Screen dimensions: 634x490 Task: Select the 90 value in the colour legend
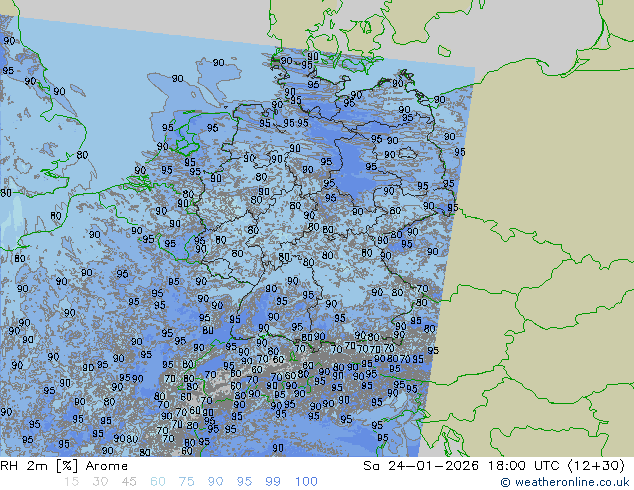click(215, 482)
